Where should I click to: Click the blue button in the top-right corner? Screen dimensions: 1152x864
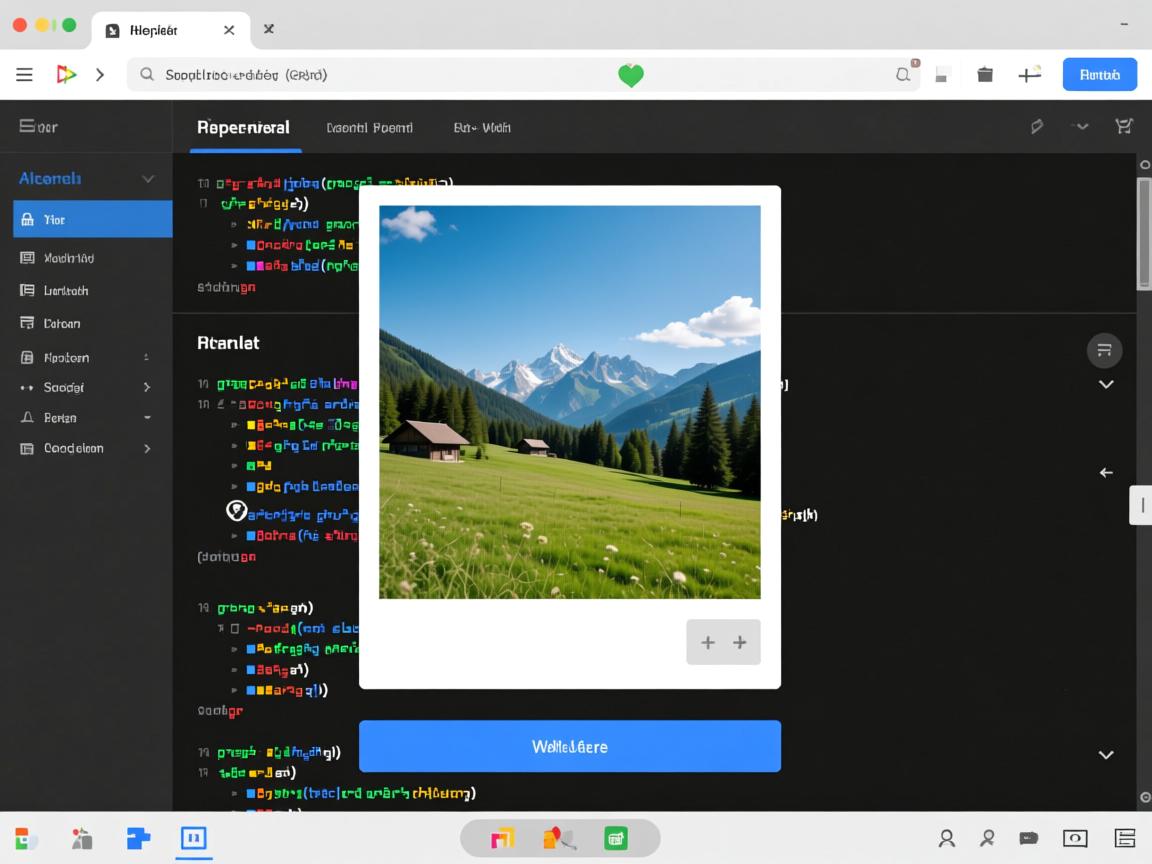pyautogui.click(x=1099, y=75)
